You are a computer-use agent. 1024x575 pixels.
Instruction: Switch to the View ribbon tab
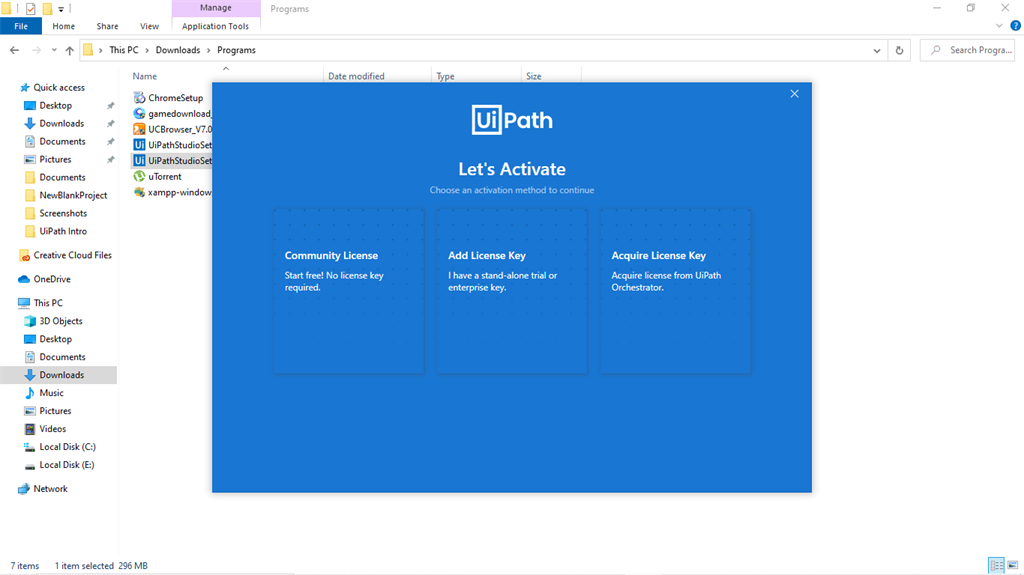pyautogui.click(x=149, y=26)
